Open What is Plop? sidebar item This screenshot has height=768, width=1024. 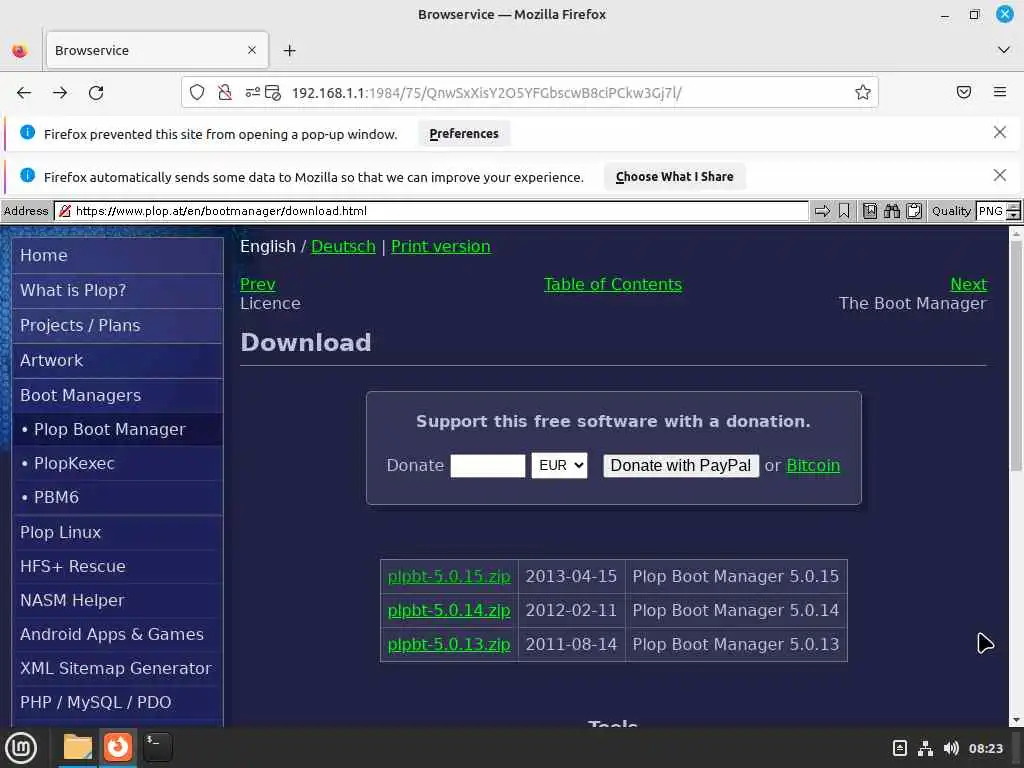(118, 291)
